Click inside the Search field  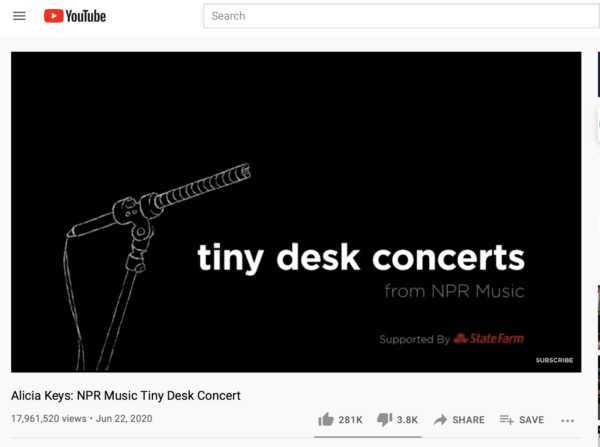coord(401,16)
